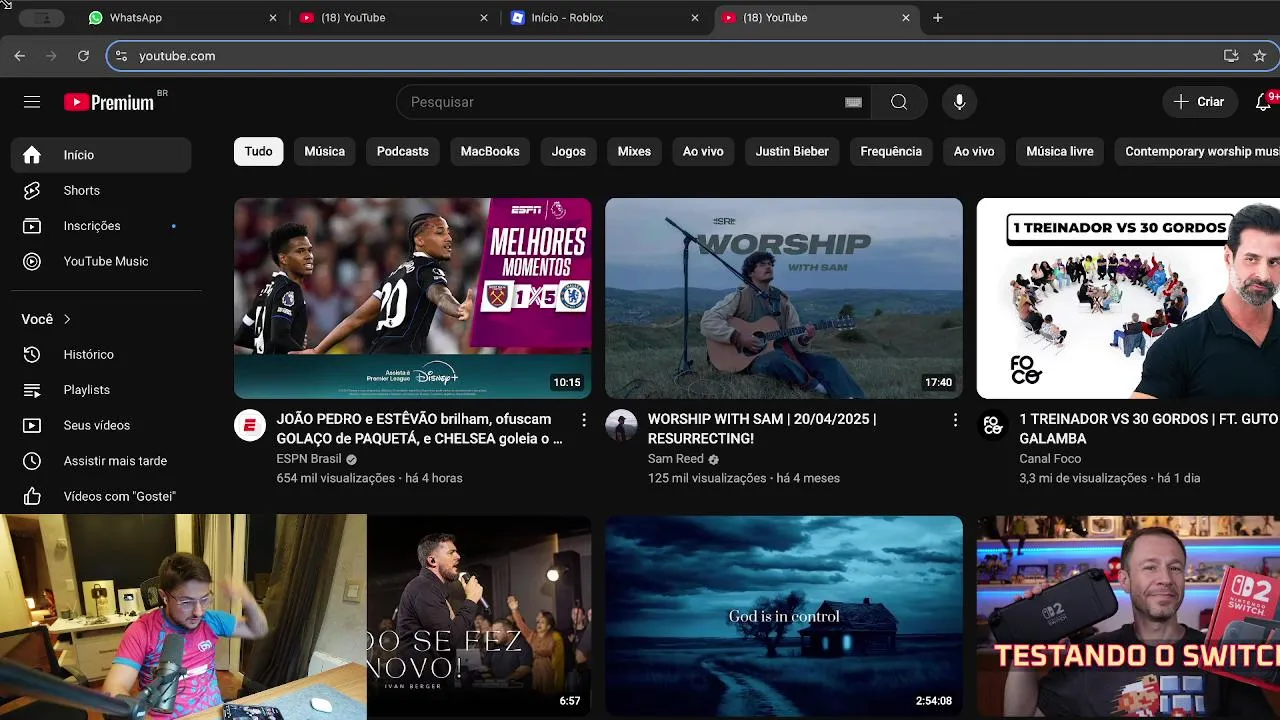Open Canal Foco channel name link
1280x720 pixels.
point(1050,459)
